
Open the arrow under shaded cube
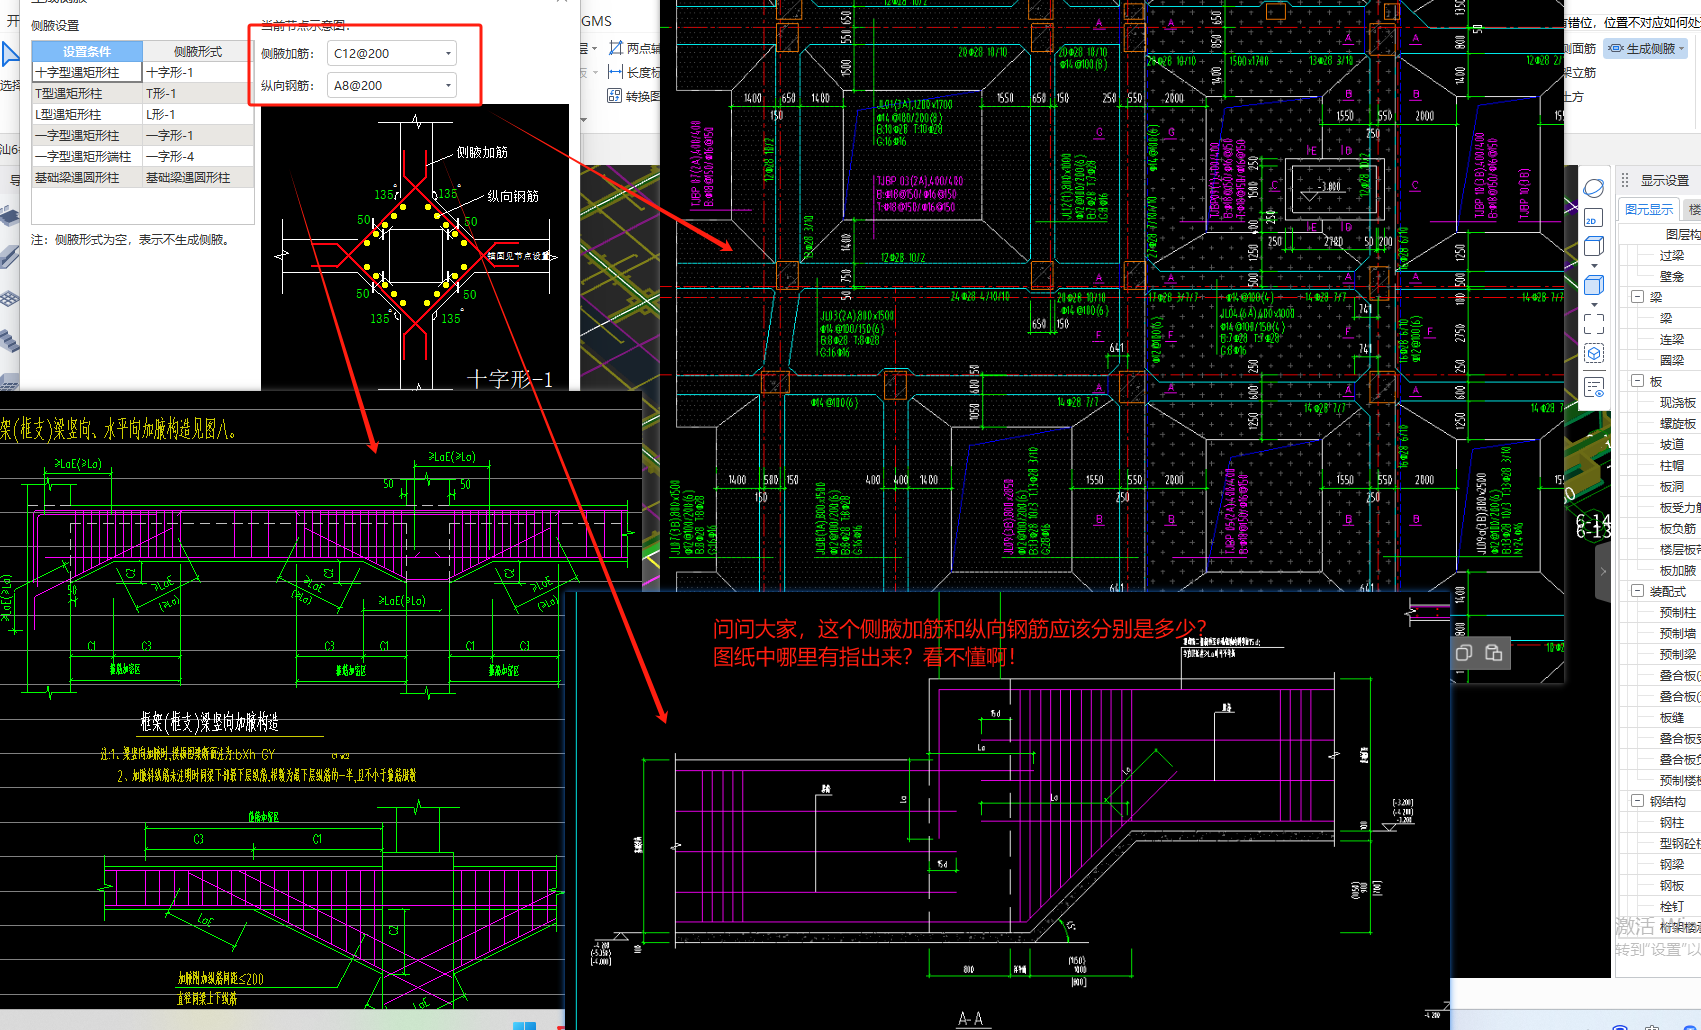(x=1594, y=304)
